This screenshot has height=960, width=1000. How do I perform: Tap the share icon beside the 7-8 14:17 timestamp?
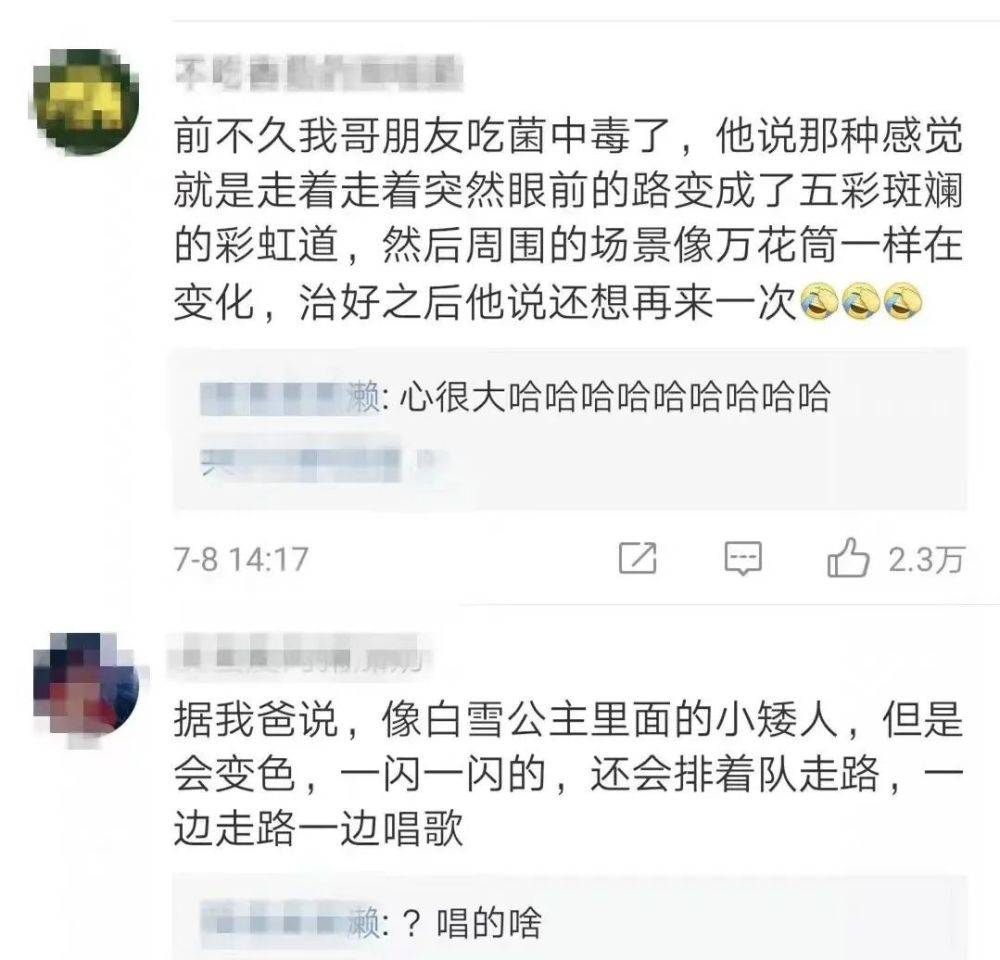[638, 558]
